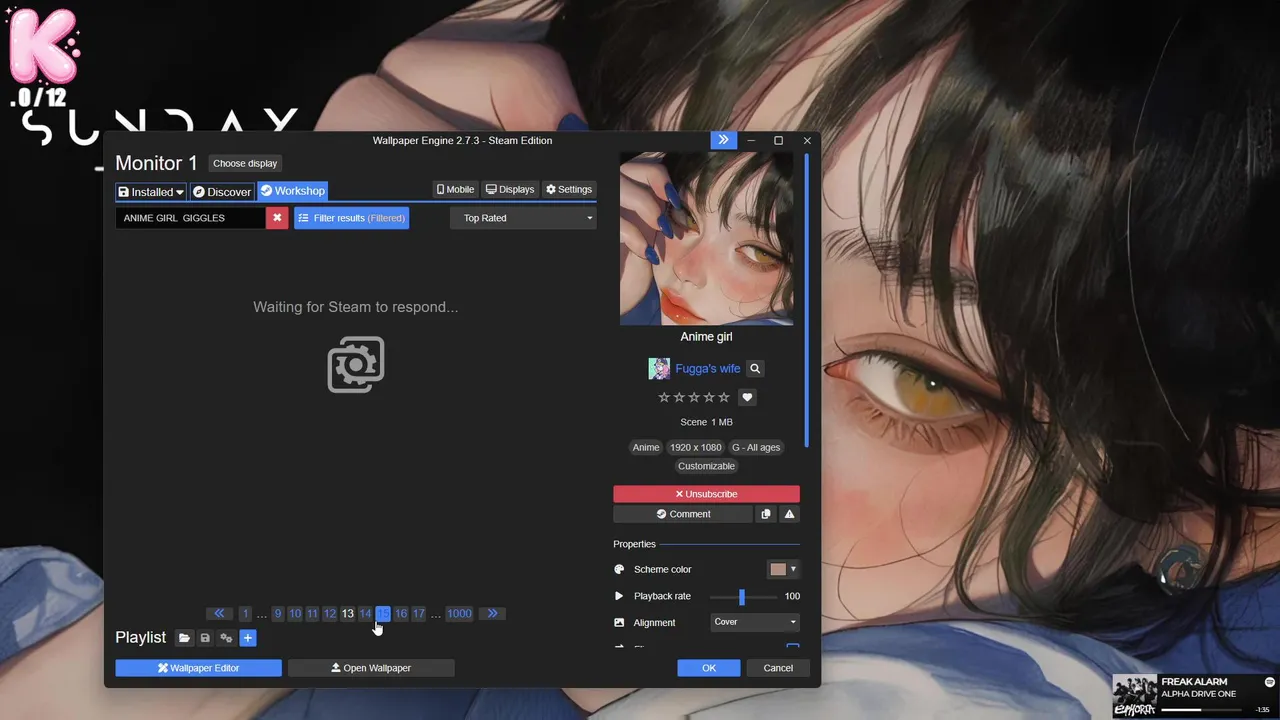The height and width of the screenshot is (720, 1280).
Task: Open the Settings tab
Action: coord(569,189)
